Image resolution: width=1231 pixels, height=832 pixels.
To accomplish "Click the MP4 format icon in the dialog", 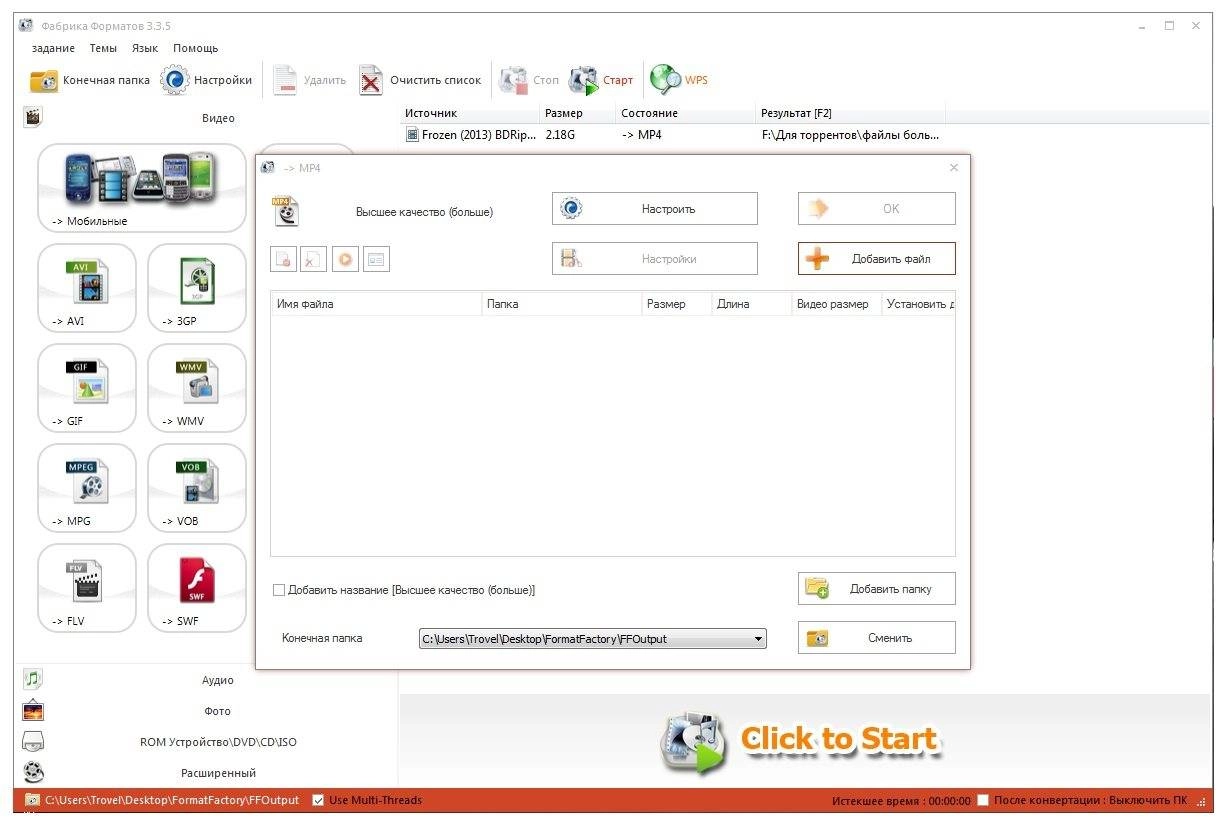I will click(x=285, y=211).
